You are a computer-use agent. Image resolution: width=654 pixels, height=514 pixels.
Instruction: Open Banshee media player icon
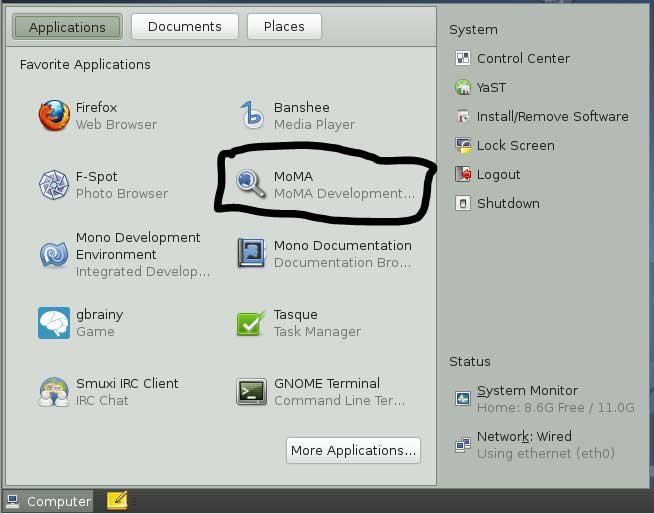(251, 116)
